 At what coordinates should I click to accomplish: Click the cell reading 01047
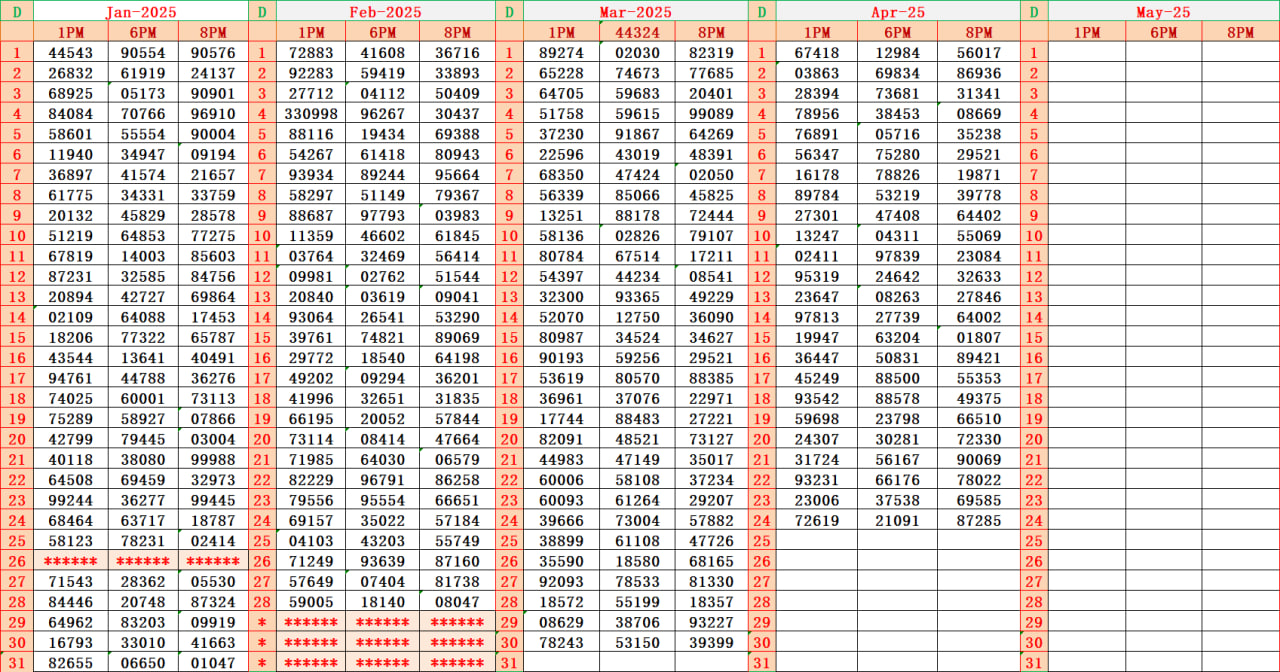pos(213,662)
